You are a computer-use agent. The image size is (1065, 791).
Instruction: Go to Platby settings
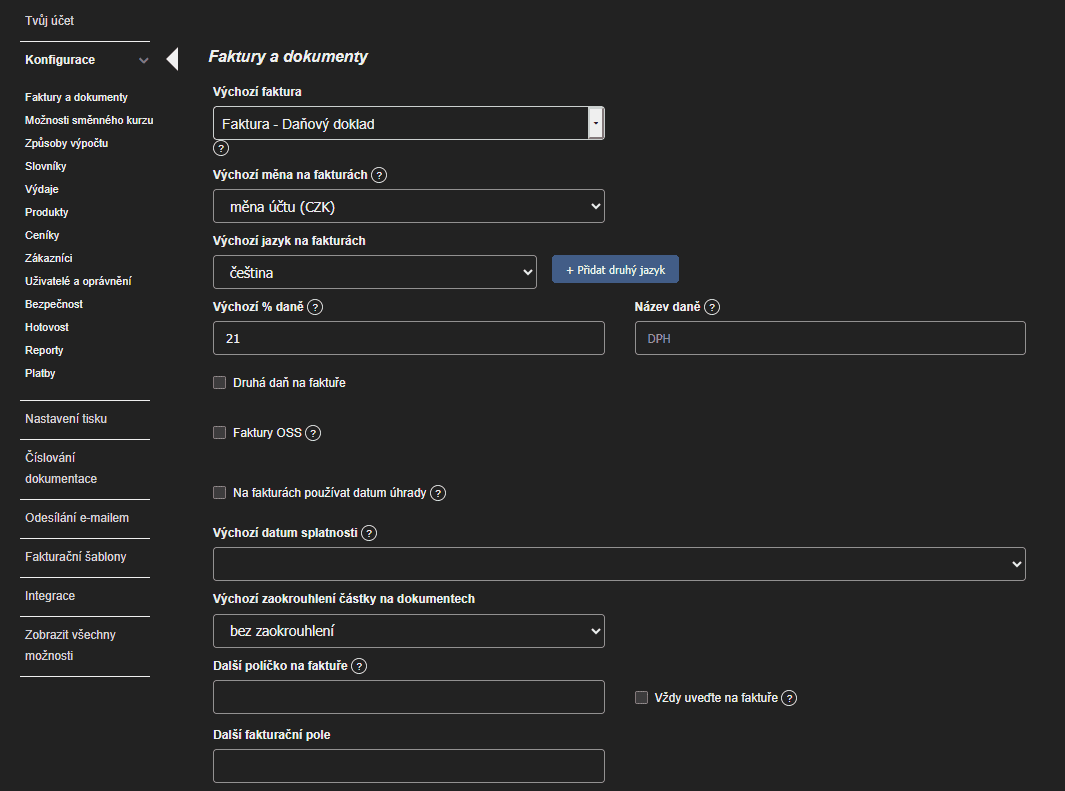coord(40,373)
